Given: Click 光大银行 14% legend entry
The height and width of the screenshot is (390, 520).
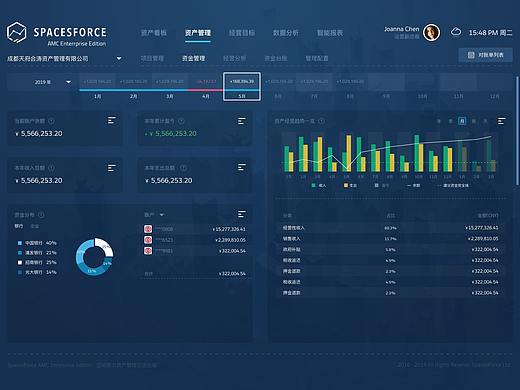Looking at the screenshot, I should pyautogui.click(x=37, y=272).
